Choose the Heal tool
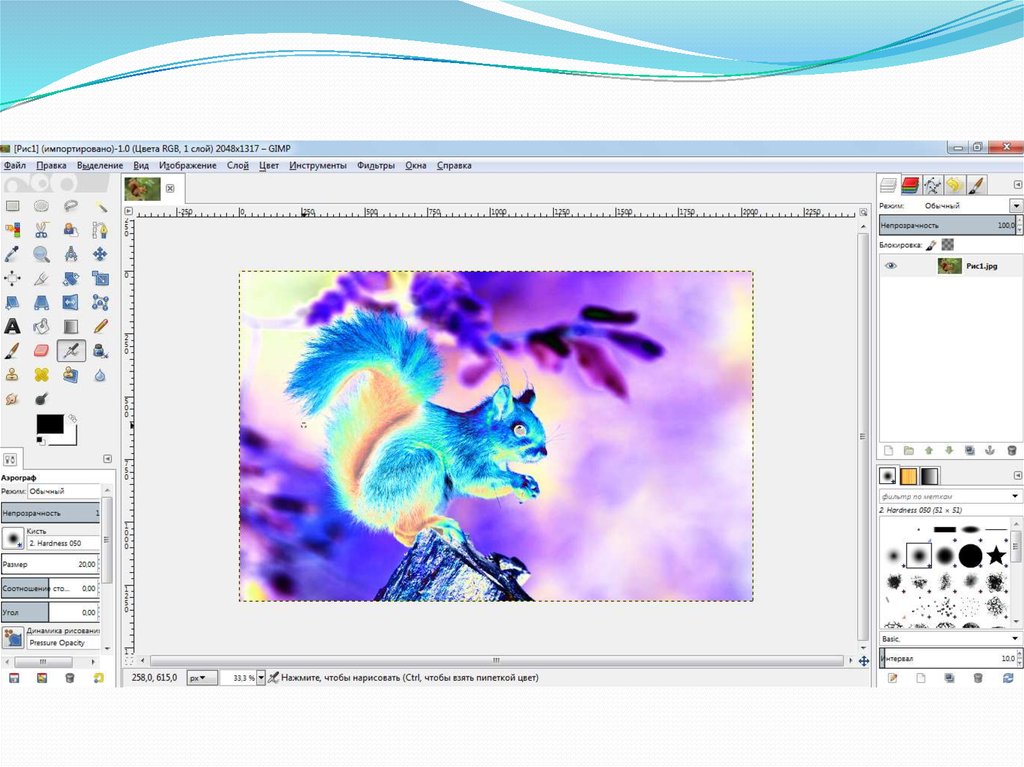Image resolution: width=1024 pixels, height=767 pixels. (41, 374)
